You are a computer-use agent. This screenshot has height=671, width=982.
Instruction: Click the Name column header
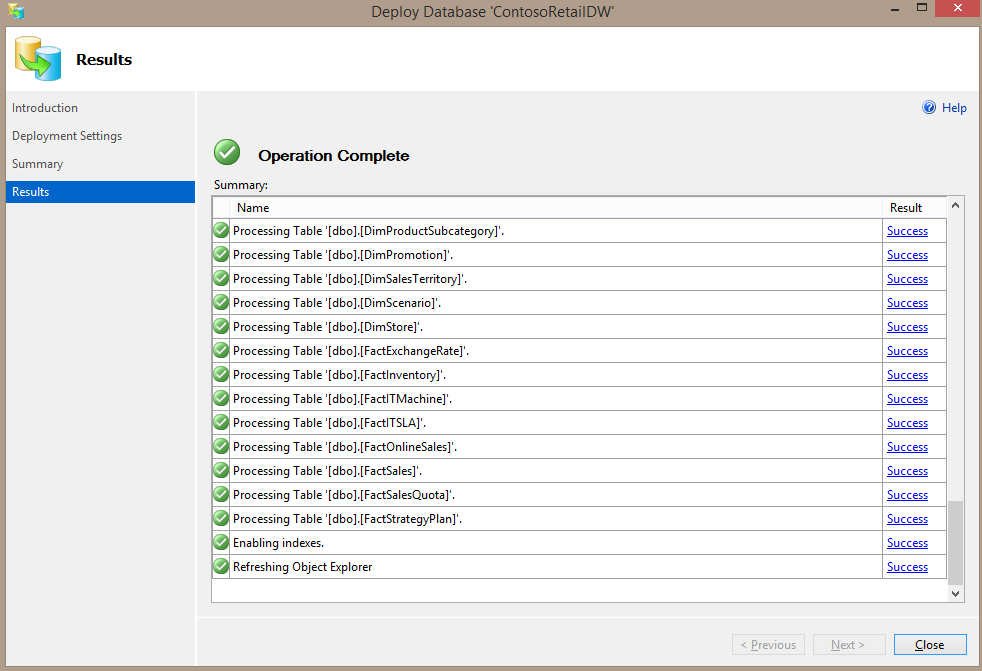[556, 207]
